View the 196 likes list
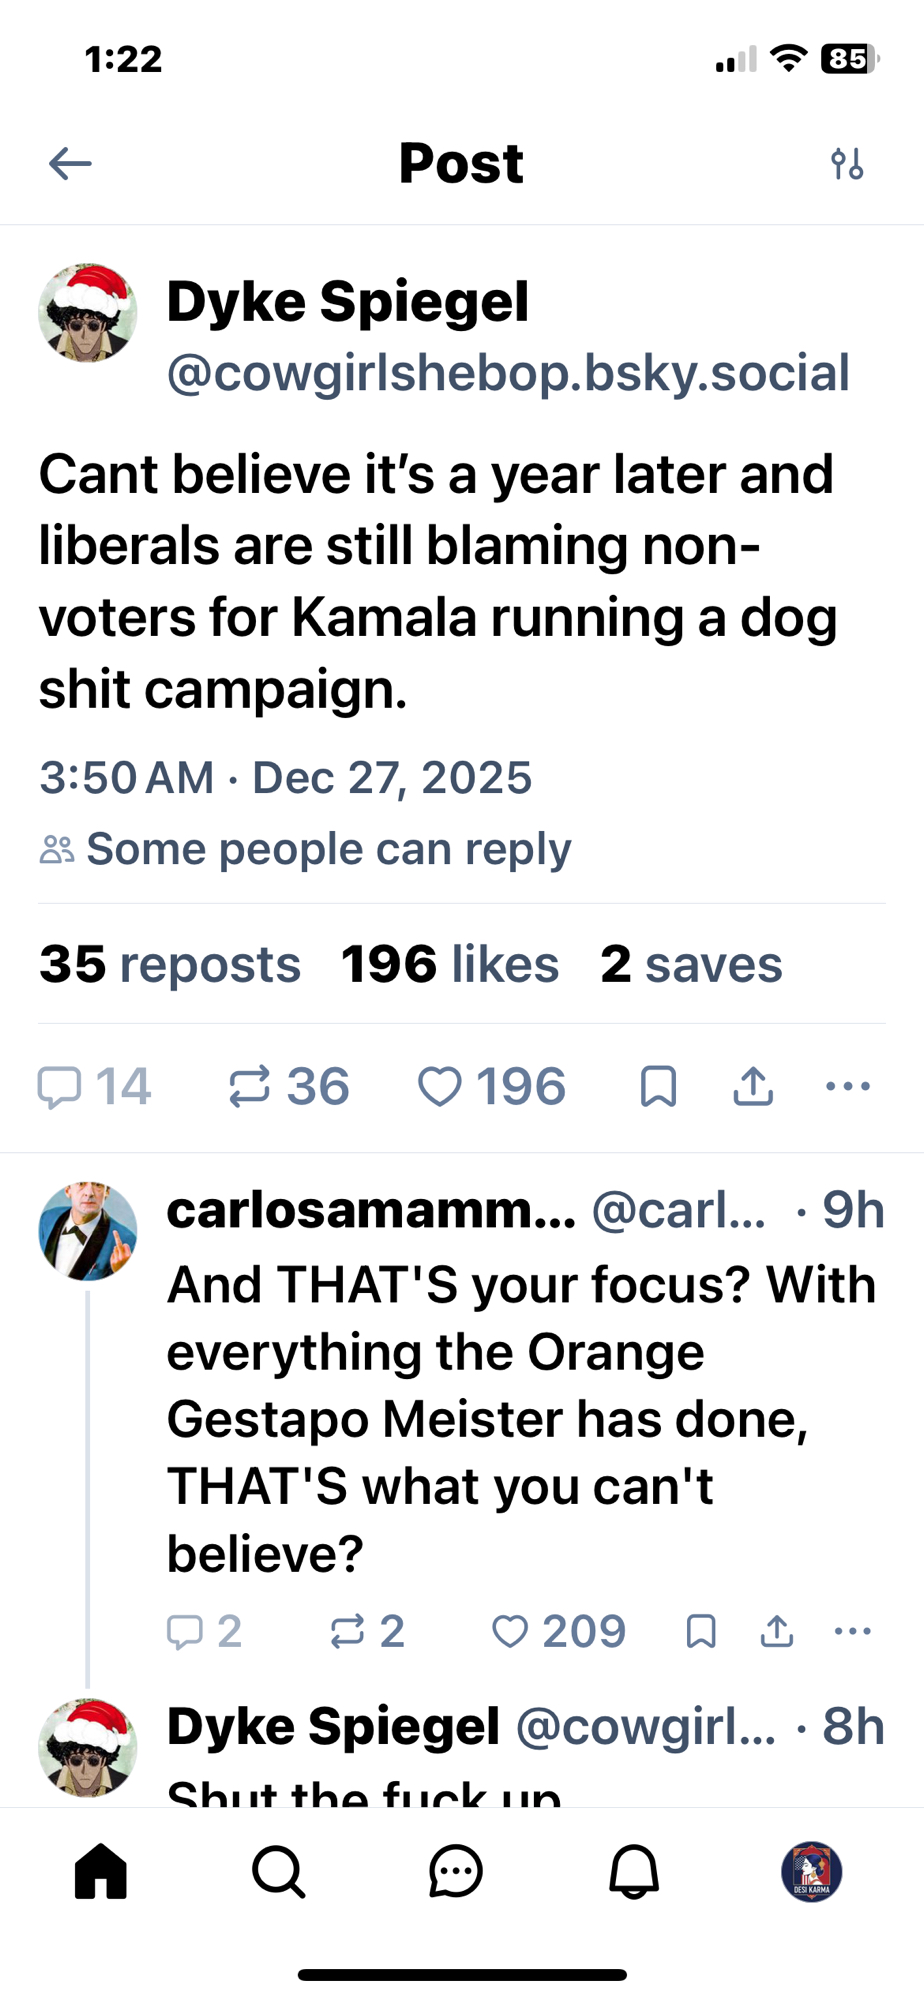924x2000 pixels. tap(449, 965)
